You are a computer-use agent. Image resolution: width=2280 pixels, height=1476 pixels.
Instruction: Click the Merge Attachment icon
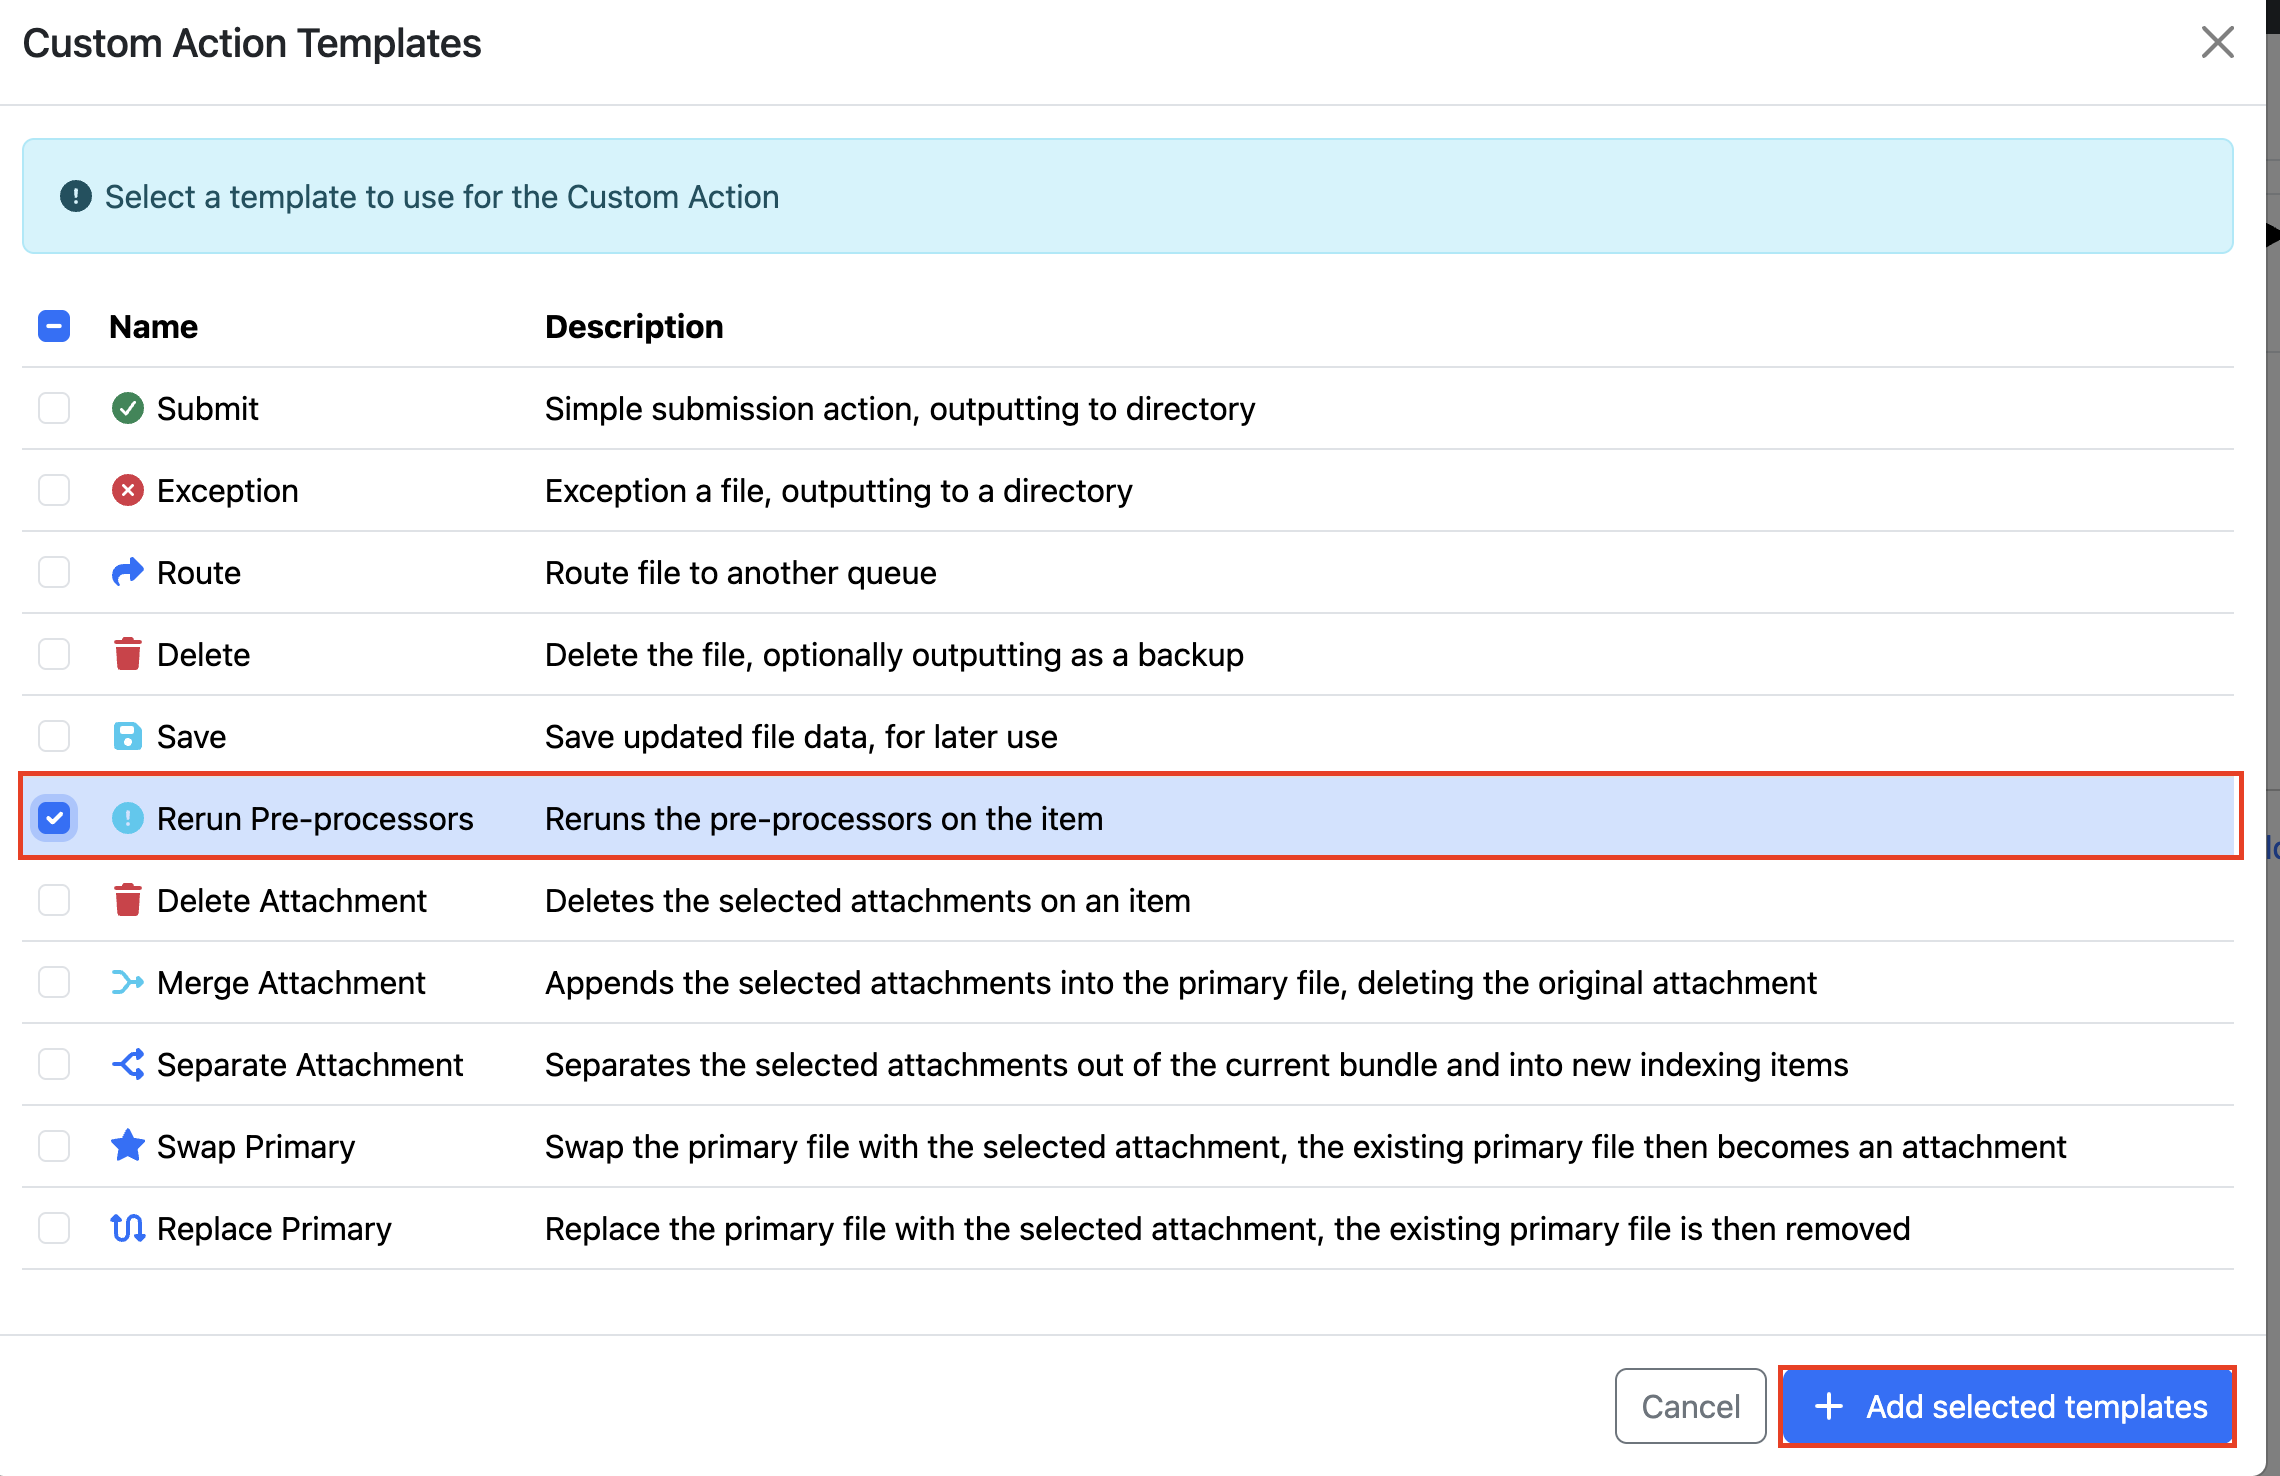[x=127, y=982]
